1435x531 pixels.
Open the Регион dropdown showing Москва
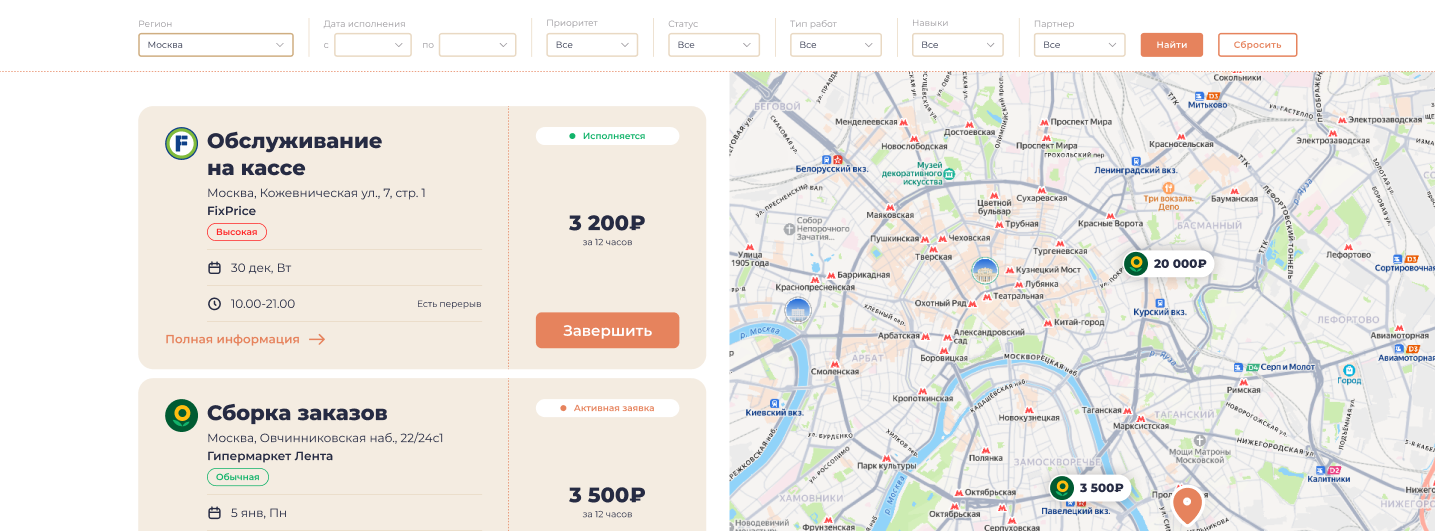click(x=216, y=45)
